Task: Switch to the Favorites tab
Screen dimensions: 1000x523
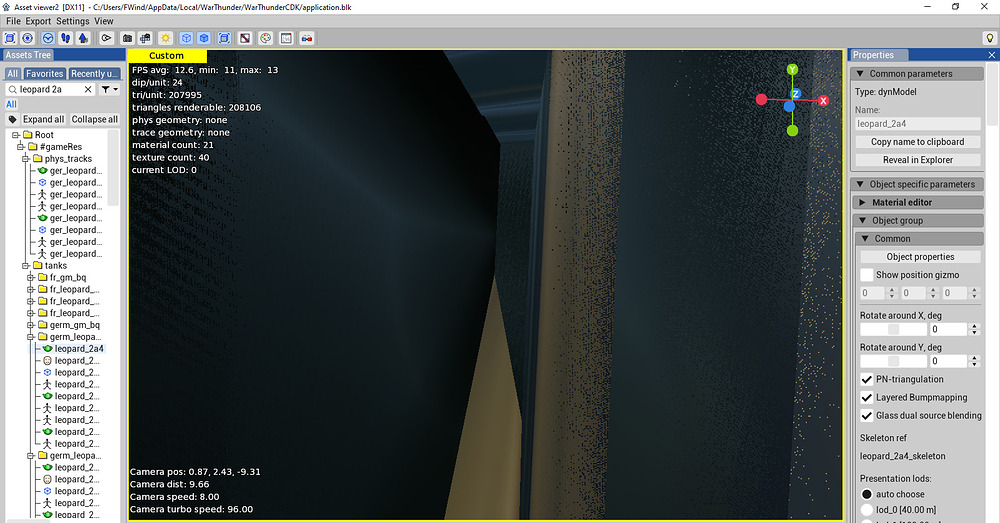Action: [x=45, y=74]
